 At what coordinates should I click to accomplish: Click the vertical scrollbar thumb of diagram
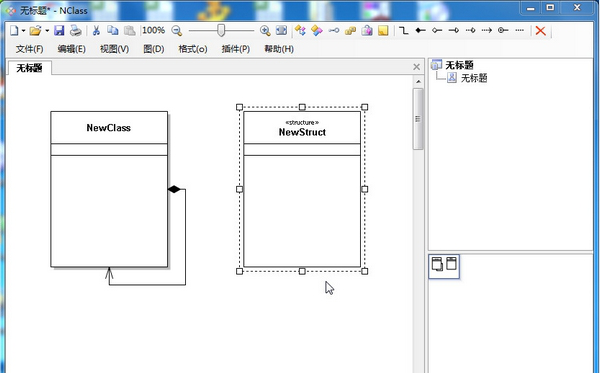click(x=418, y=119)
